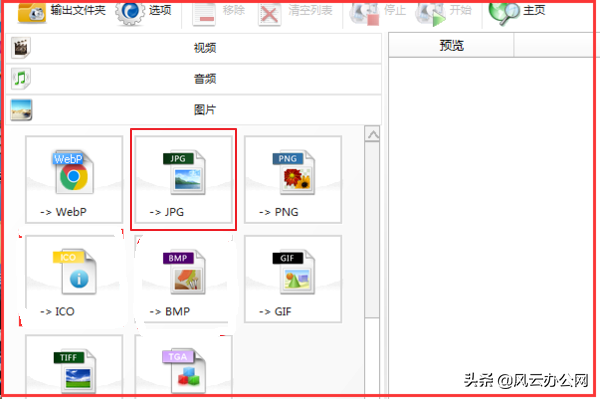Select the ICO conversion icon
600x399 pixels.
click(75, 272)
